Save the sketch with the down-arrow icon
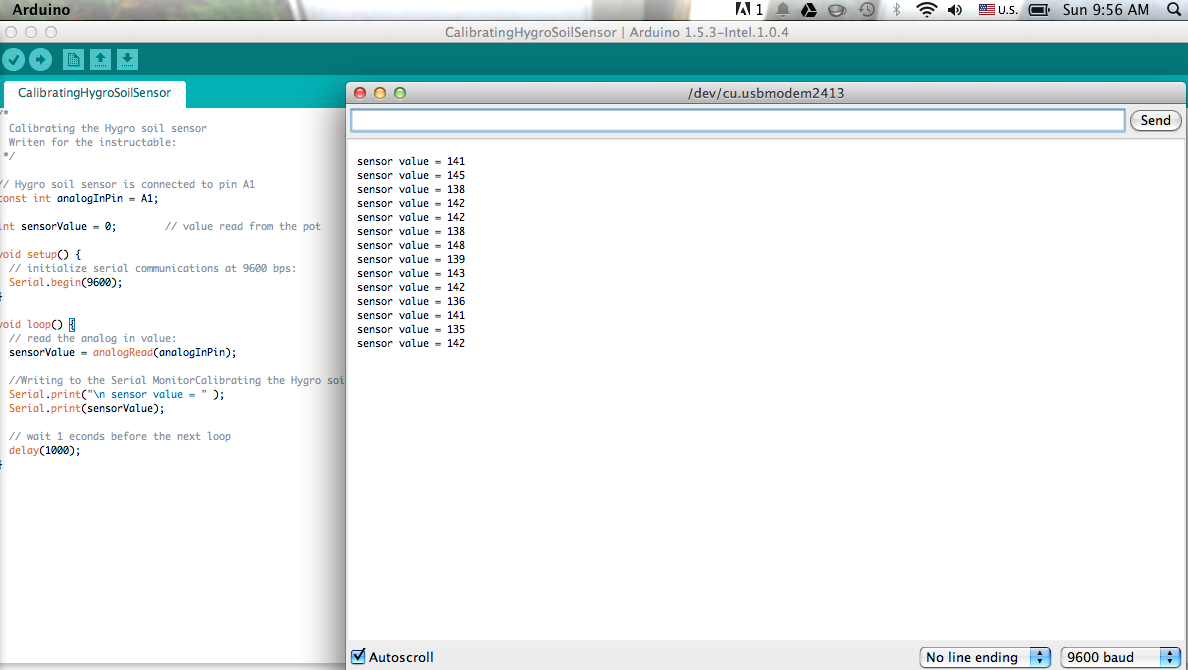 coord(127,59)
